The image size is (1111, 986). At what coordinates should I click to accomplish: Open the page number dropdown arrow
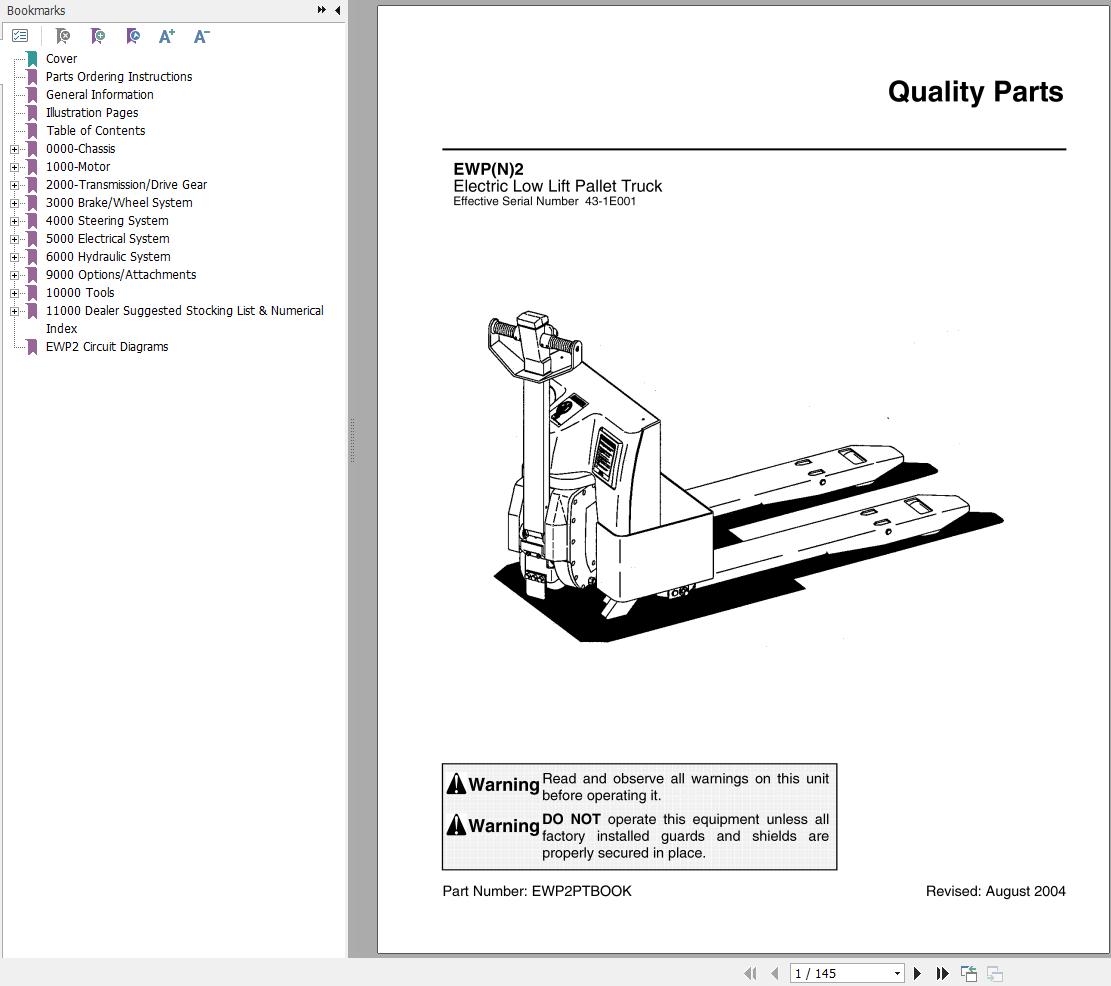[x=897, y=973]
